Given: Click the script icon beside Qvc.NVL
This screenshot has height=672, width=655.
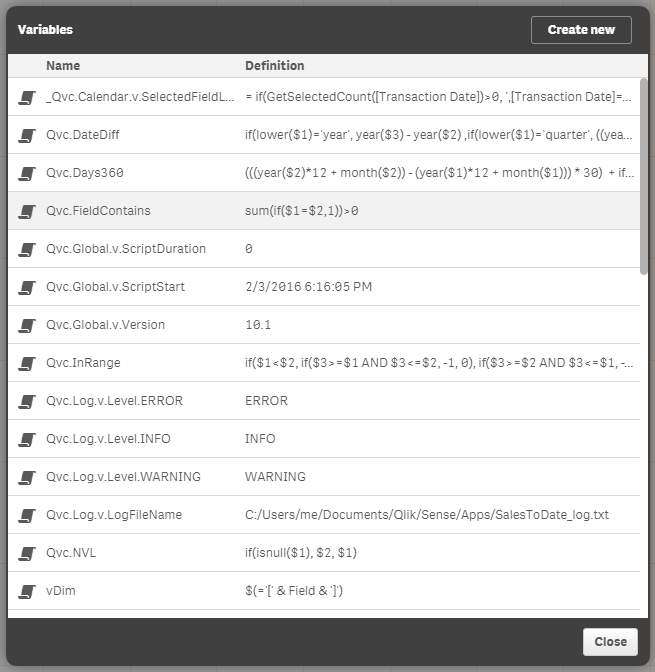Looking at the screenshot, I should [x=27, y=553].
